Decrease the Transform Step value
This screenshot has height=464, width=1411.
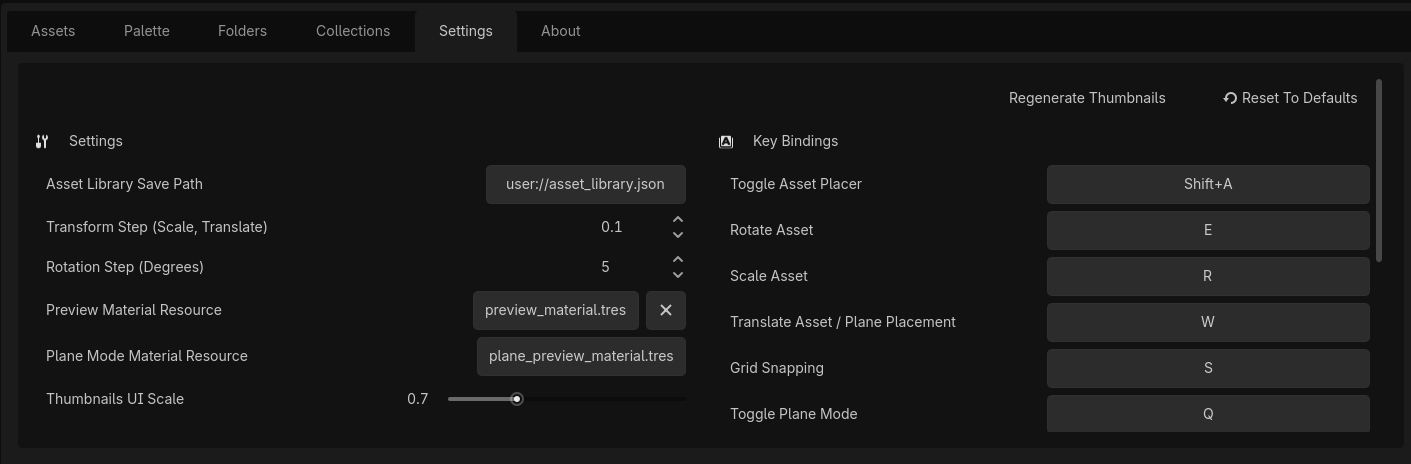(x=678, y=235)
